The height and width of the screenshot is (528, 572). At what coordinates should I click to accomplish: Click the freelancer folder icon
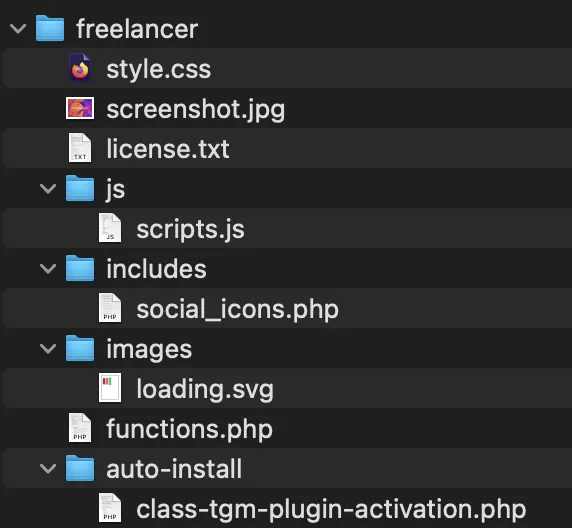point(50,28)
